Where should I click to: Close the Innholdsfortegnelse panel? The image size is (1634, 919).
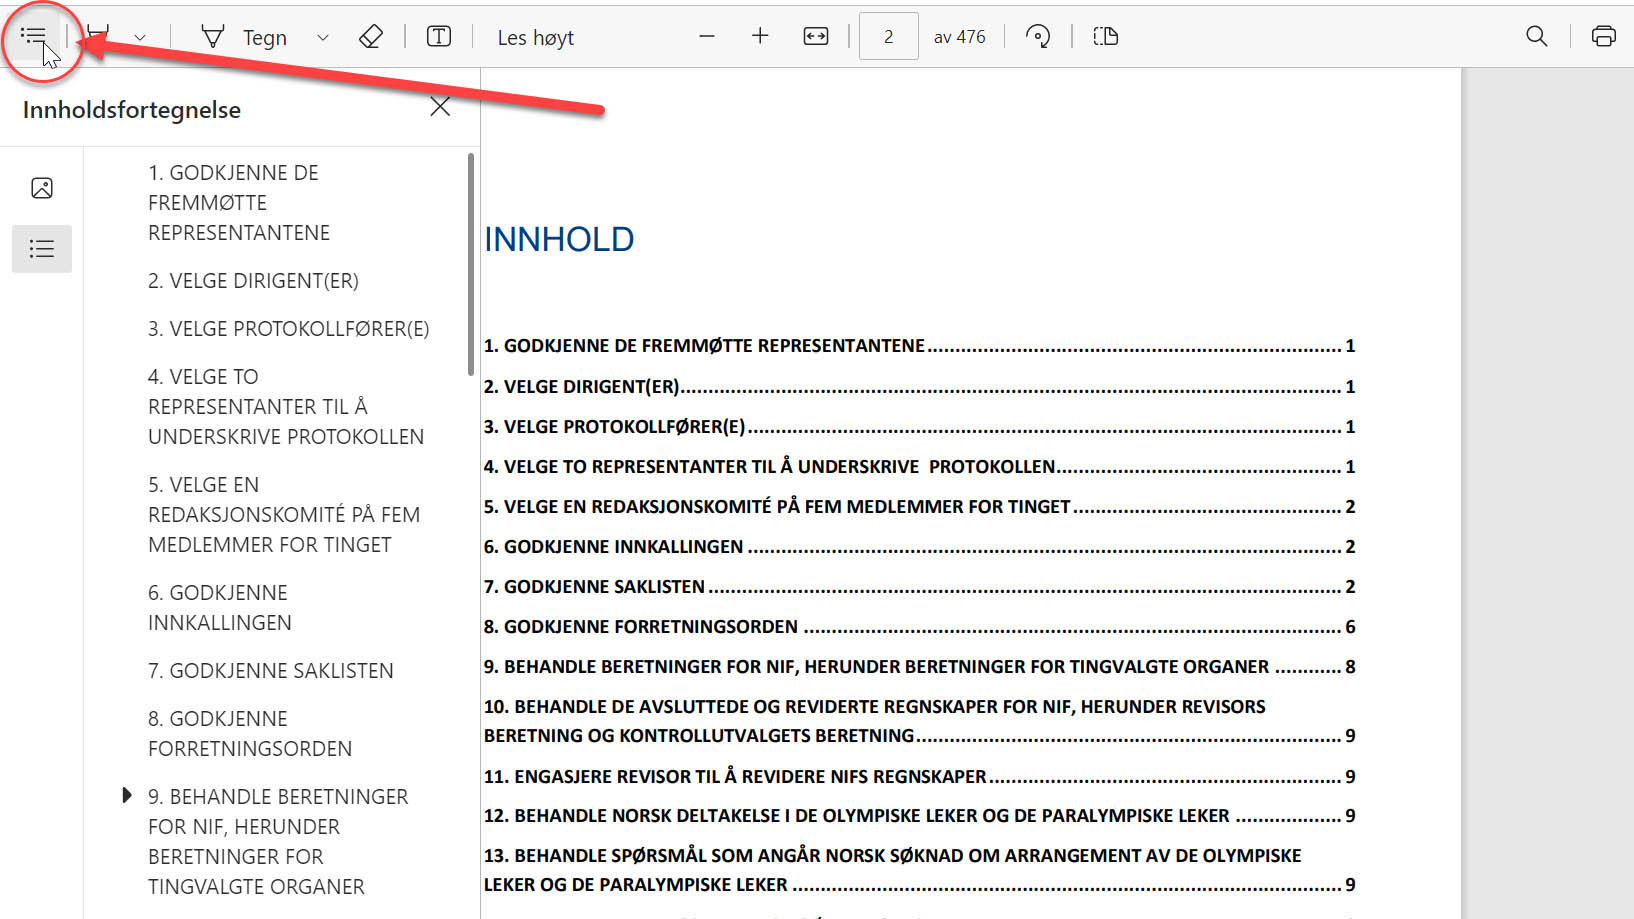[x=440, y=107]
